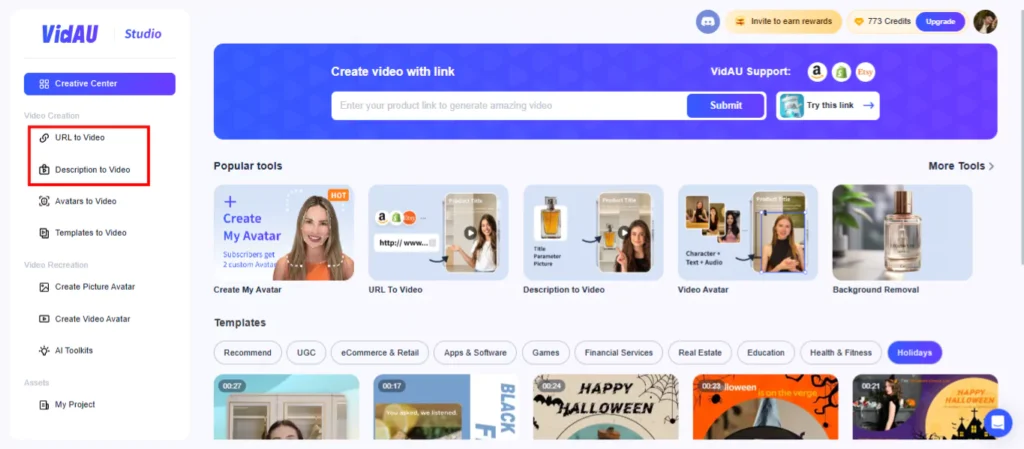The image size is (1024, 449).
Task: Click the Try this link button
Action: 827,105
